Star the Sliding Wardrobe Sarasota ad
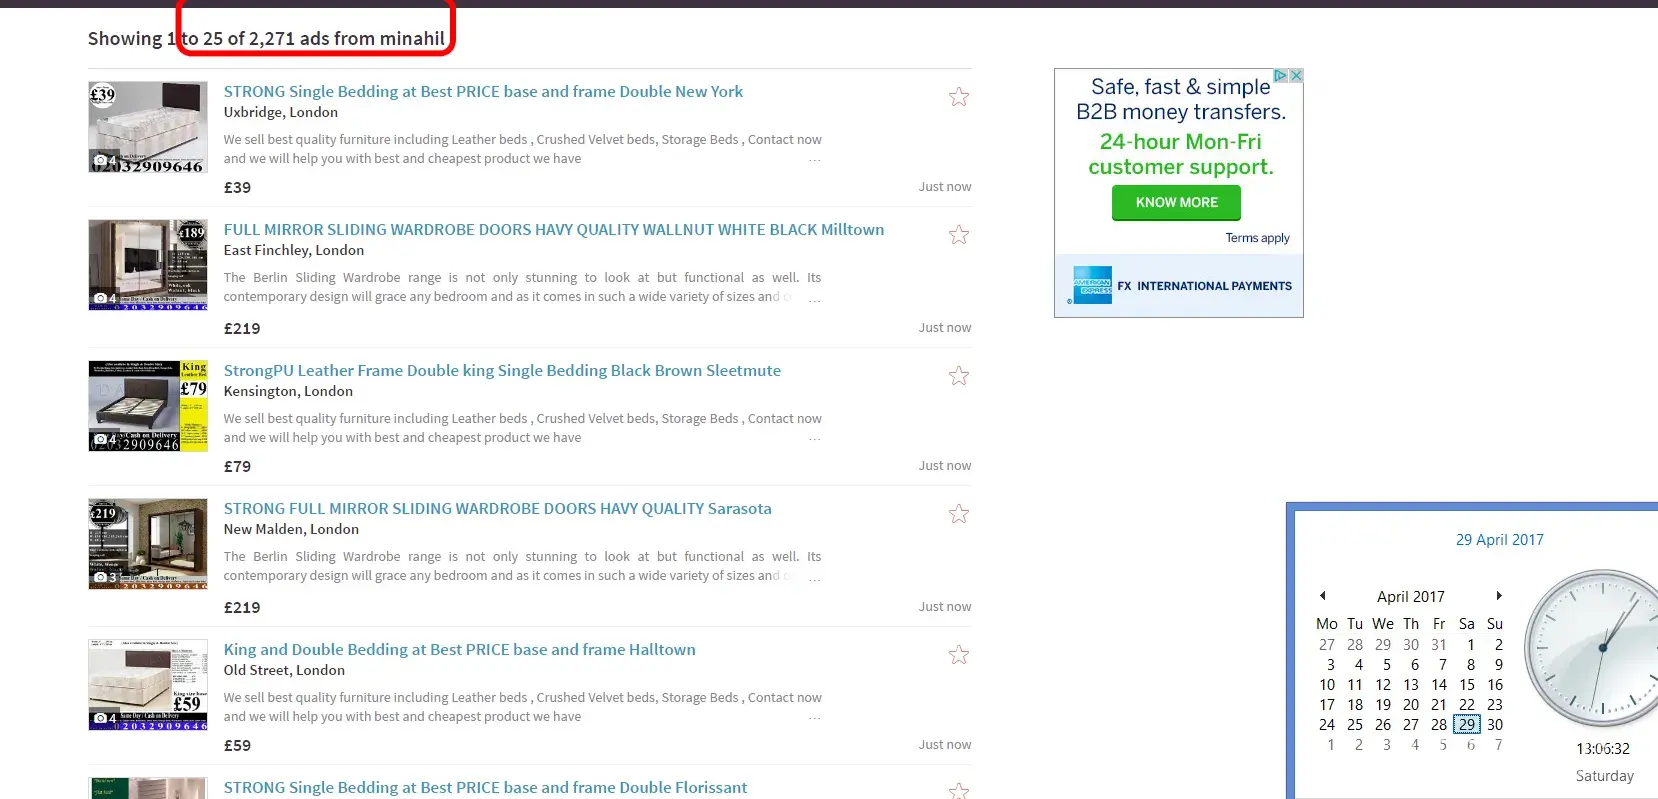 coord(959,514)
